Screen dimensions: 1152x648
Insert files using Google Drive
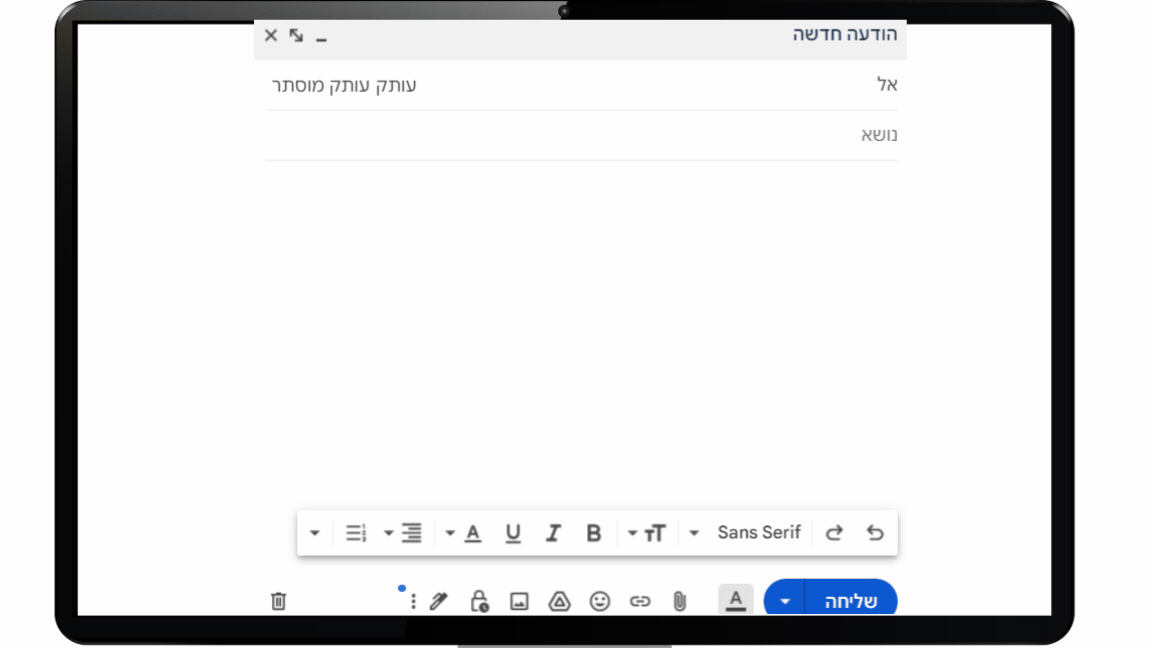pyautogui.click(x=559, y=600)
